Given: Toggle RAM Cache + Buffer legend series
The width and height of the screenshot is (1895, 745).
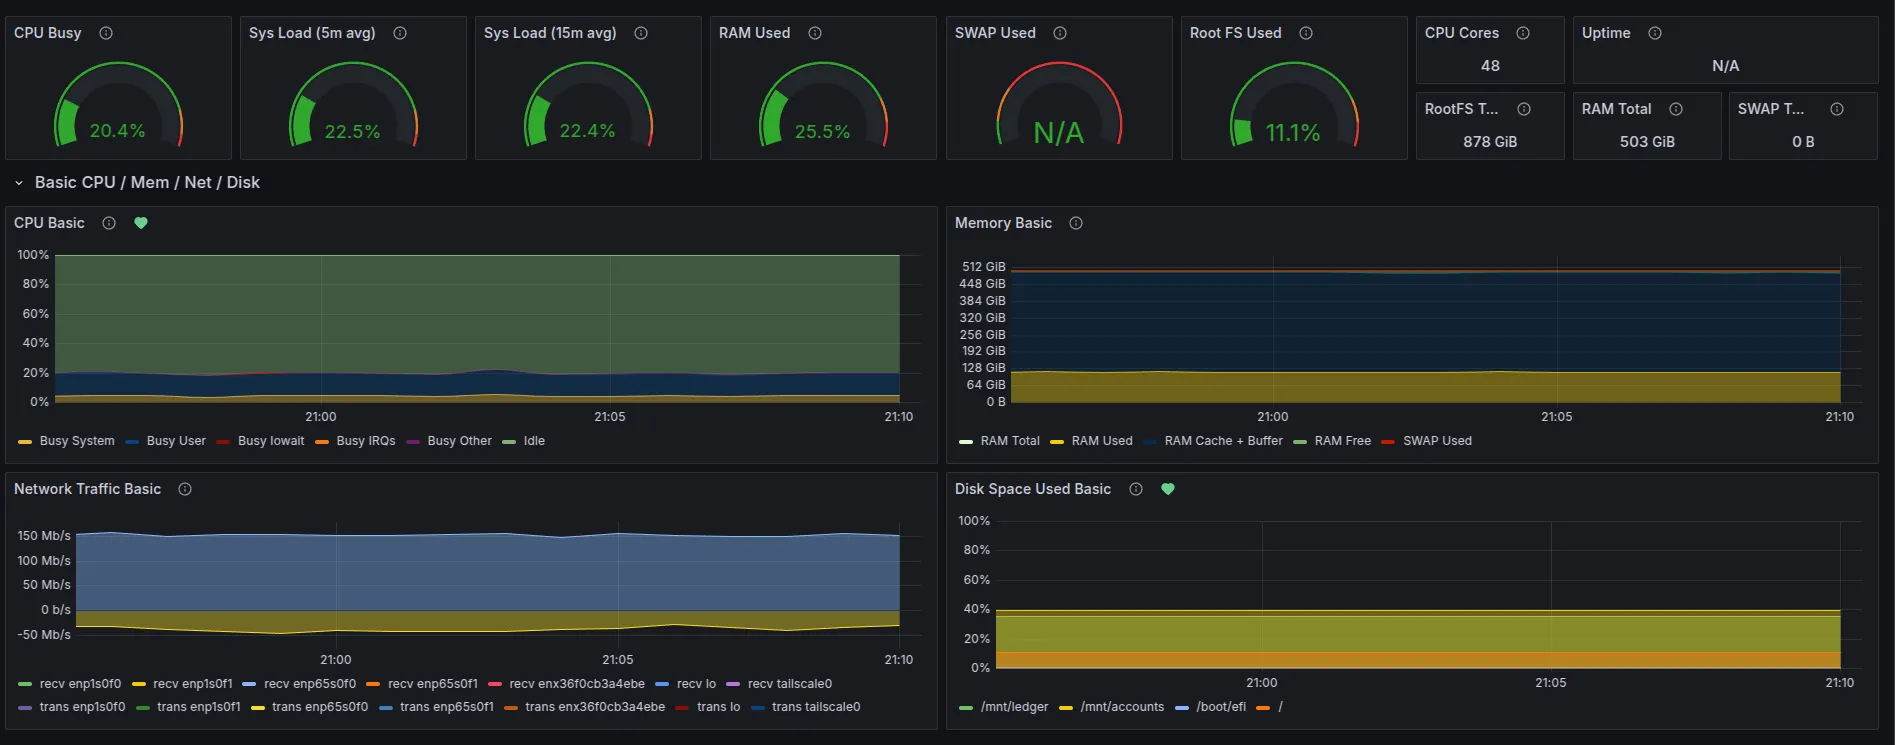Looking at the screenshot, I should point(1223,441).
